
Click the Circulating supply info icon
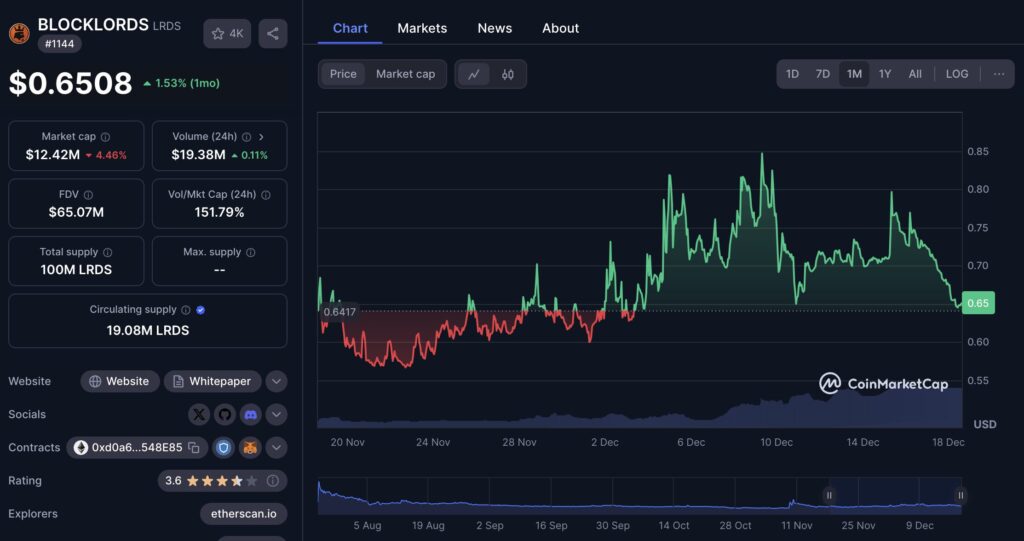click(x=186, y=310)
